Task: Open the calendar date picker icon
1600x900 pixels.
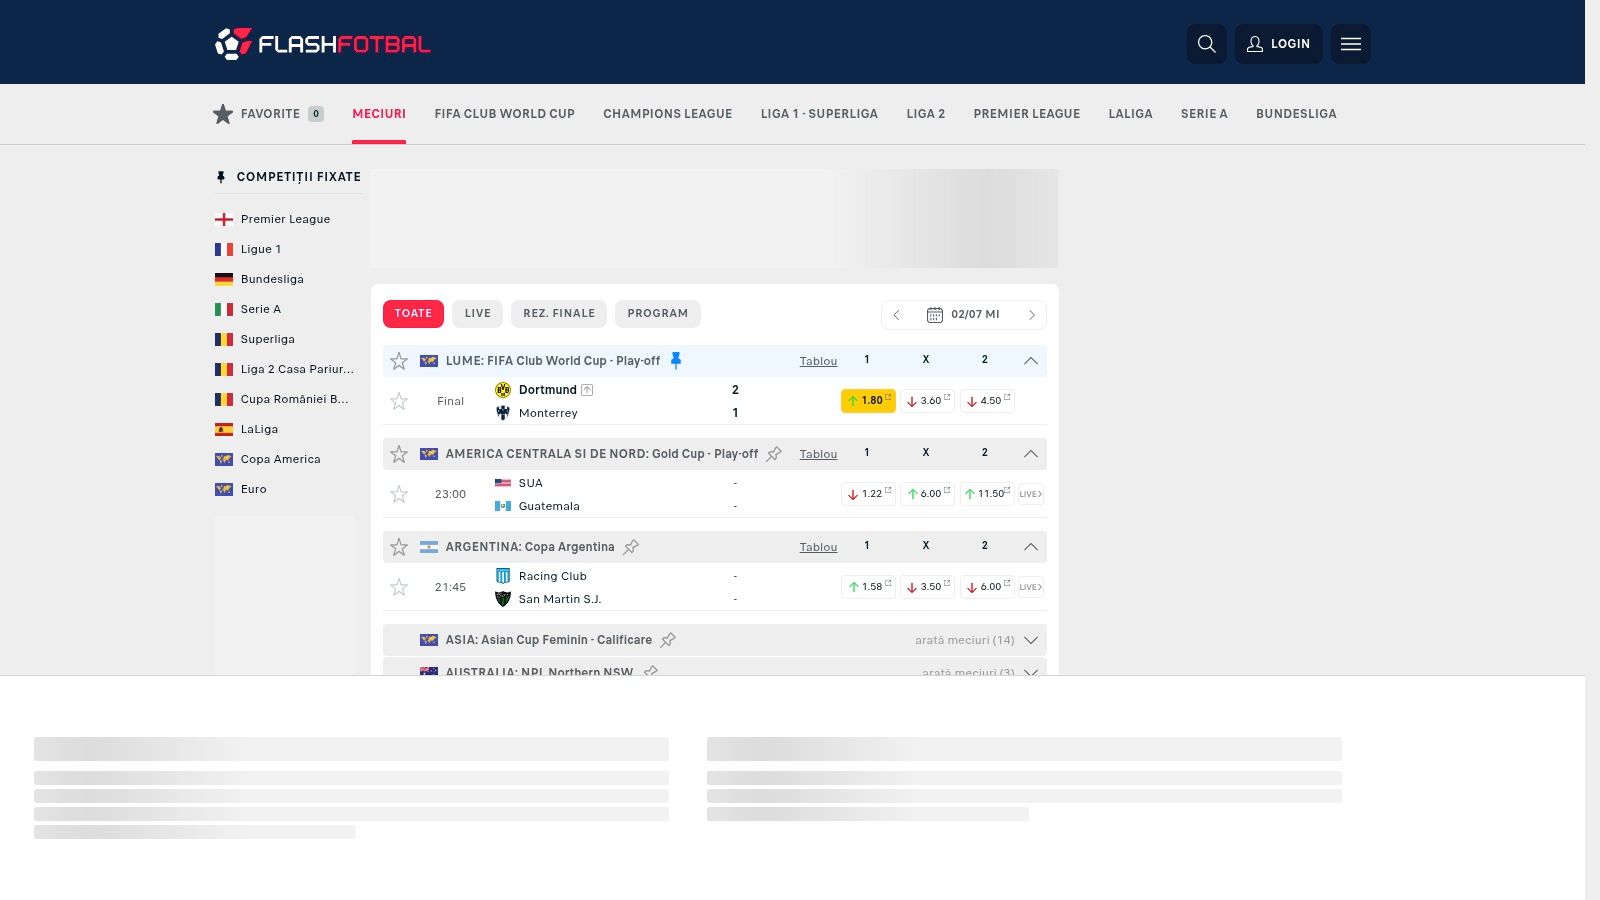Action: click(934, 315)
